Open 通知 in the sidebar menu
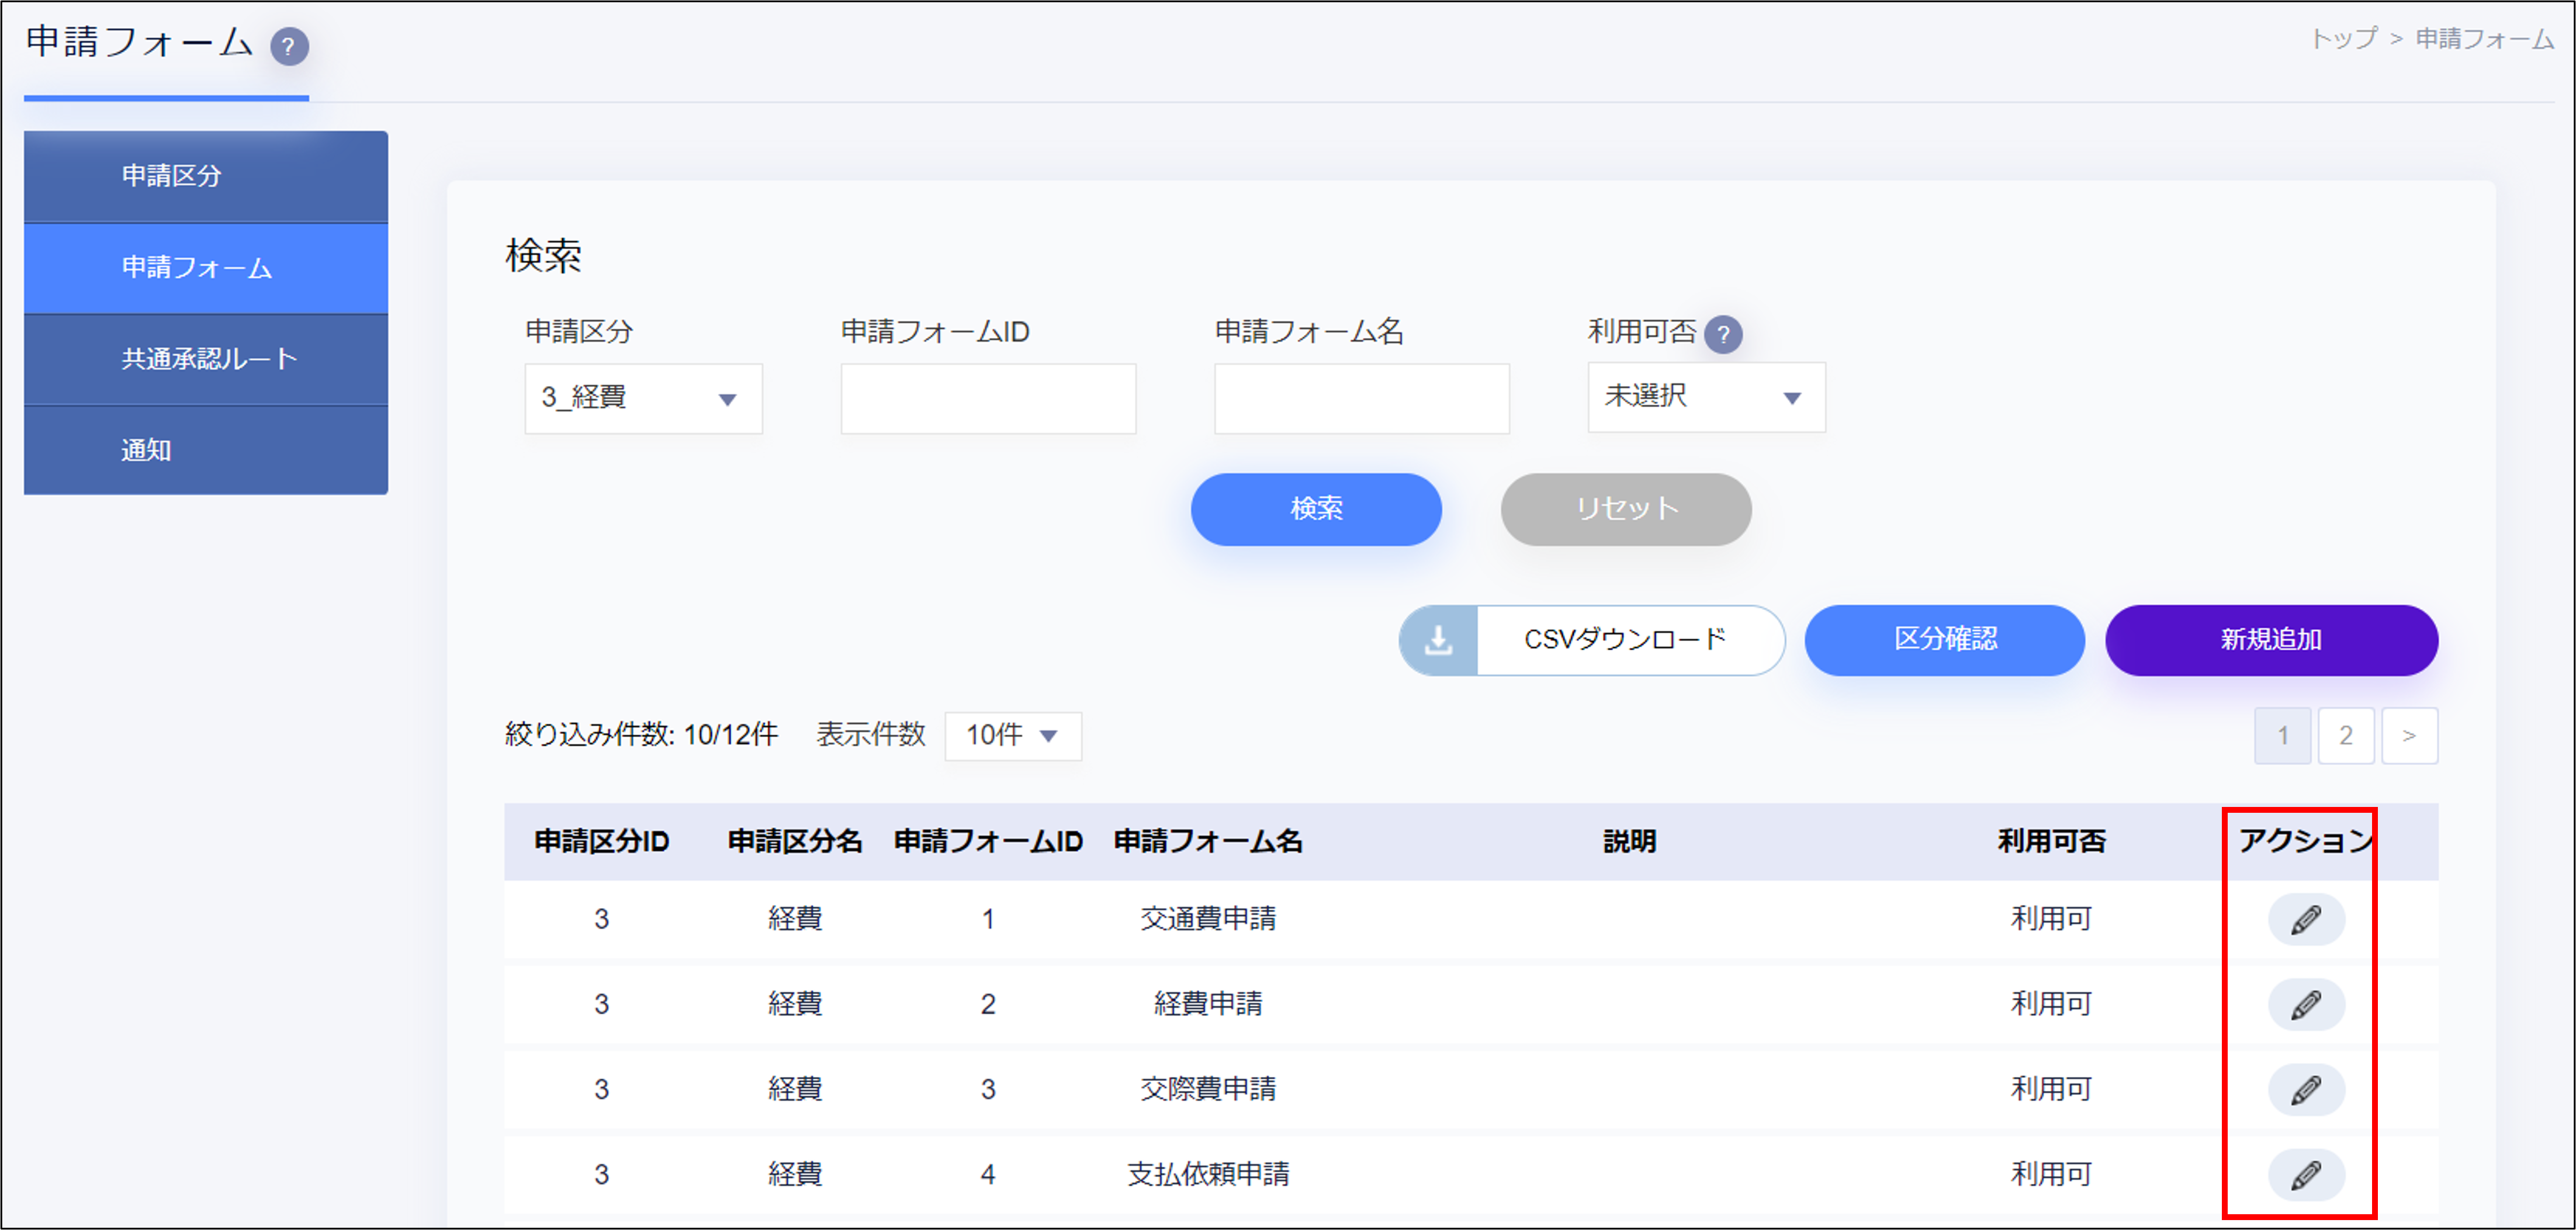Screen dimensions: 2576x1230 [206, 450]
